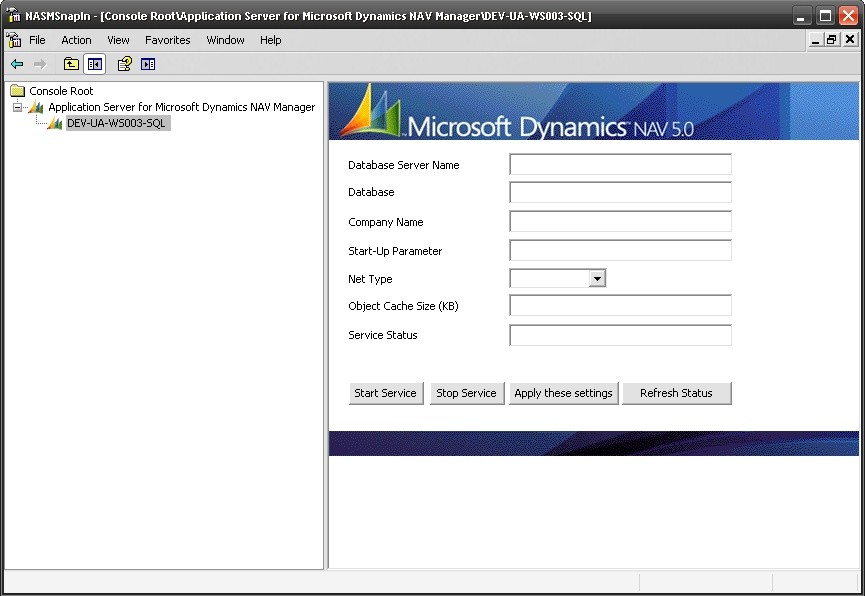Viewport: 865px width, 596px height.
Task: Click the "Service Status" label
Action: click(383, 335)
